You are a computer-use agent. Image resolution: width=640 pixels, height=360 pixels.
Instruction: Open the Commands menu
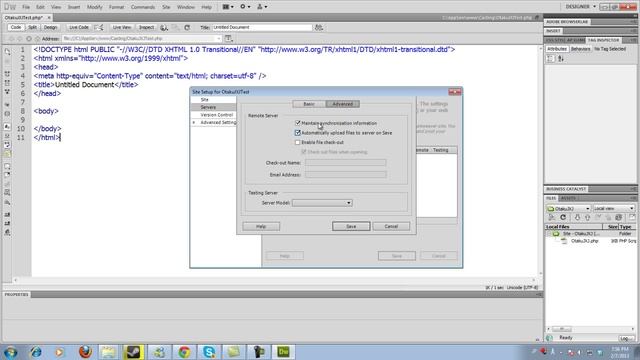pos(143,7)
